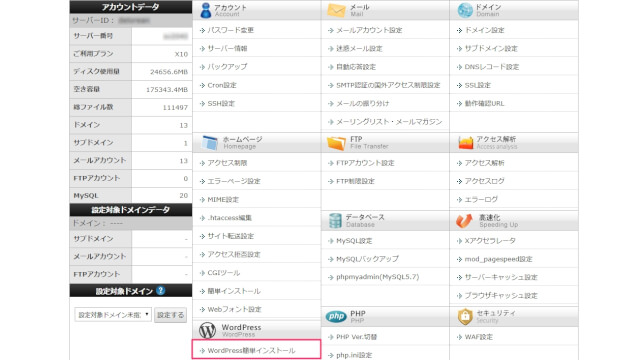Open the SSL設定 link
Image resolution: width=640 pixels, height=360 pixels.
478,85
